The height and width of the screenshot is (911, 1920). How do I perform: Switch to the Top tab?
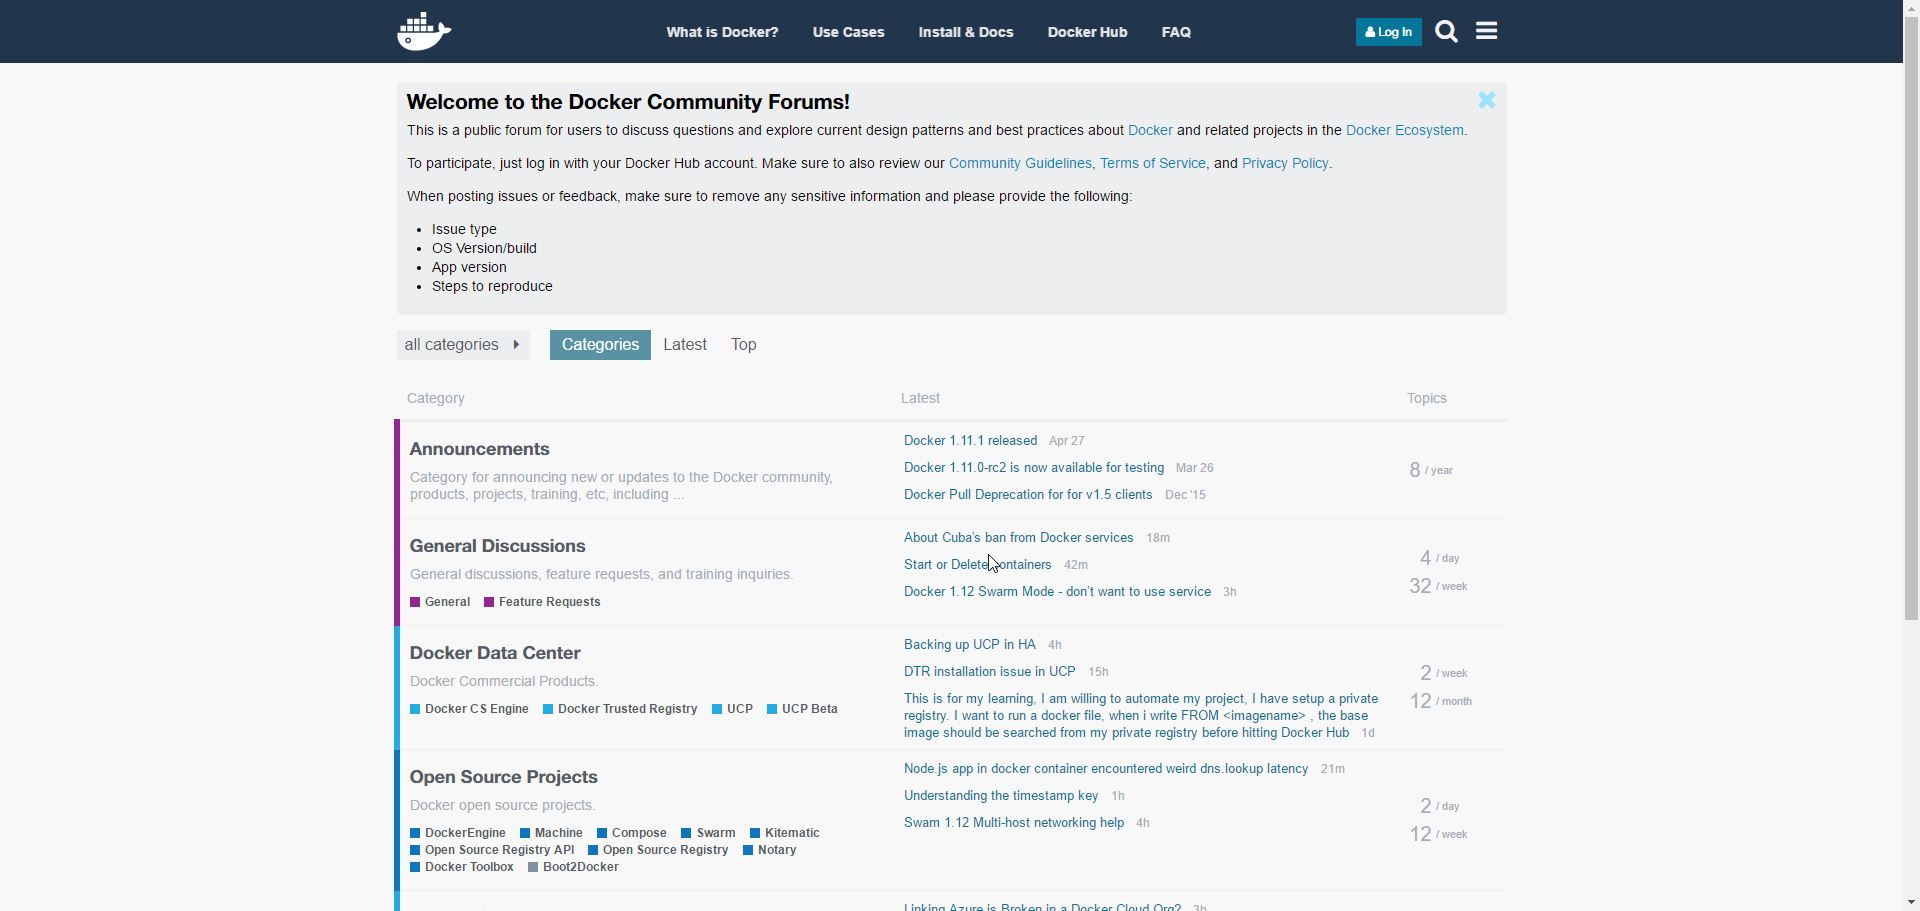tap(743, 345)
